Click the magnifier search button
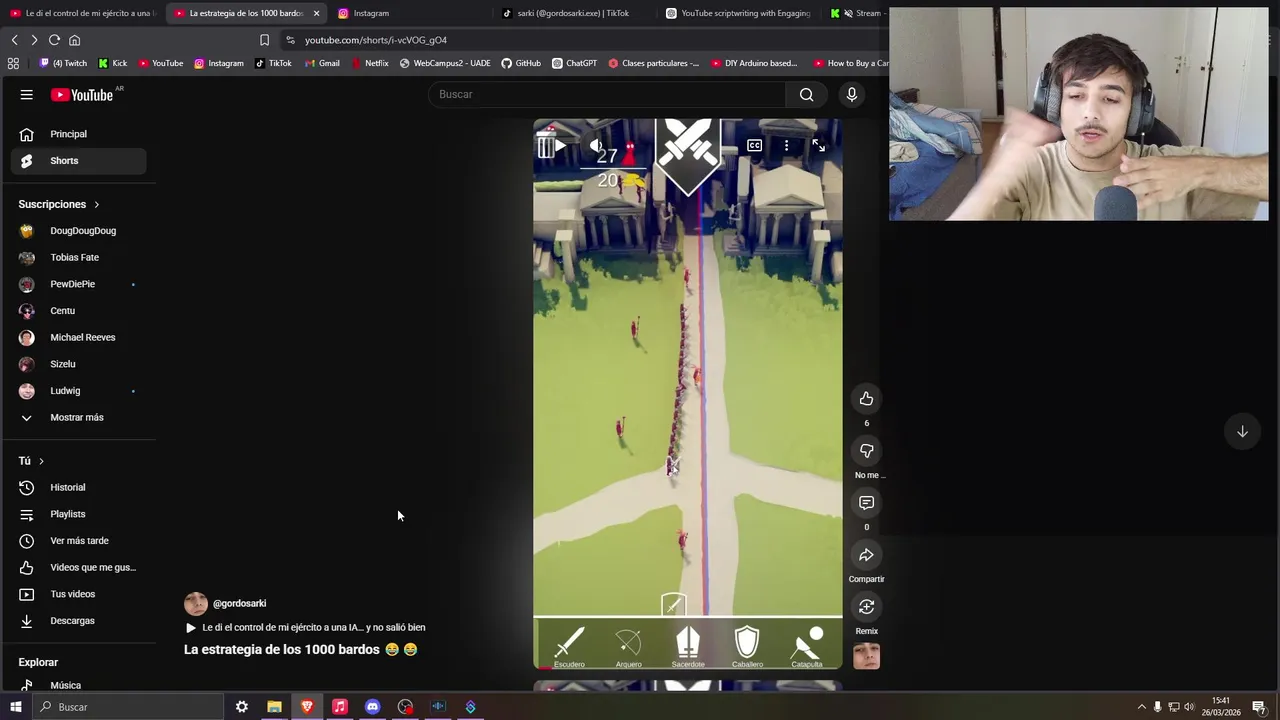Image resolution: width=1280 pixels, height=720 pixels. click(806, 94)
